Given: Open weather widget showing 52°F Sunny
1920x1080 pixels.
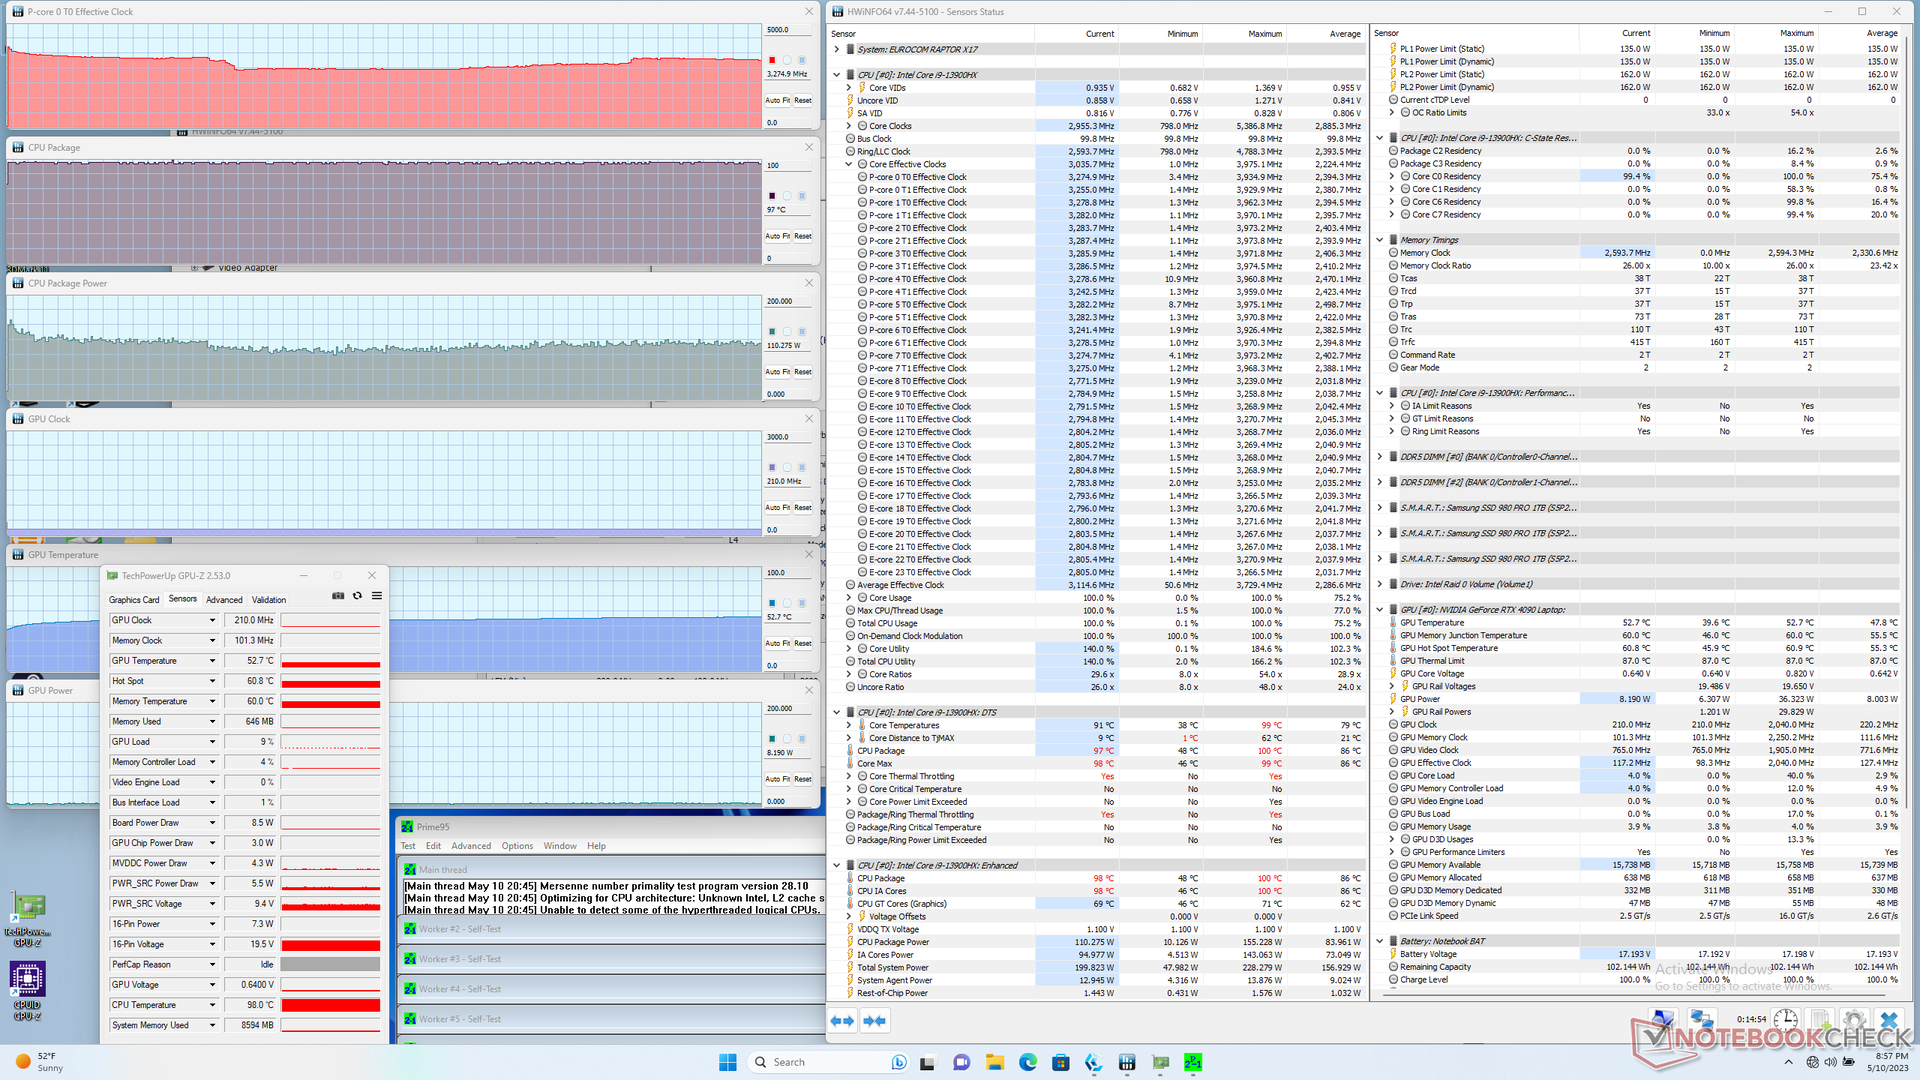Looking at the screenshot, I should coord(40,1062).
